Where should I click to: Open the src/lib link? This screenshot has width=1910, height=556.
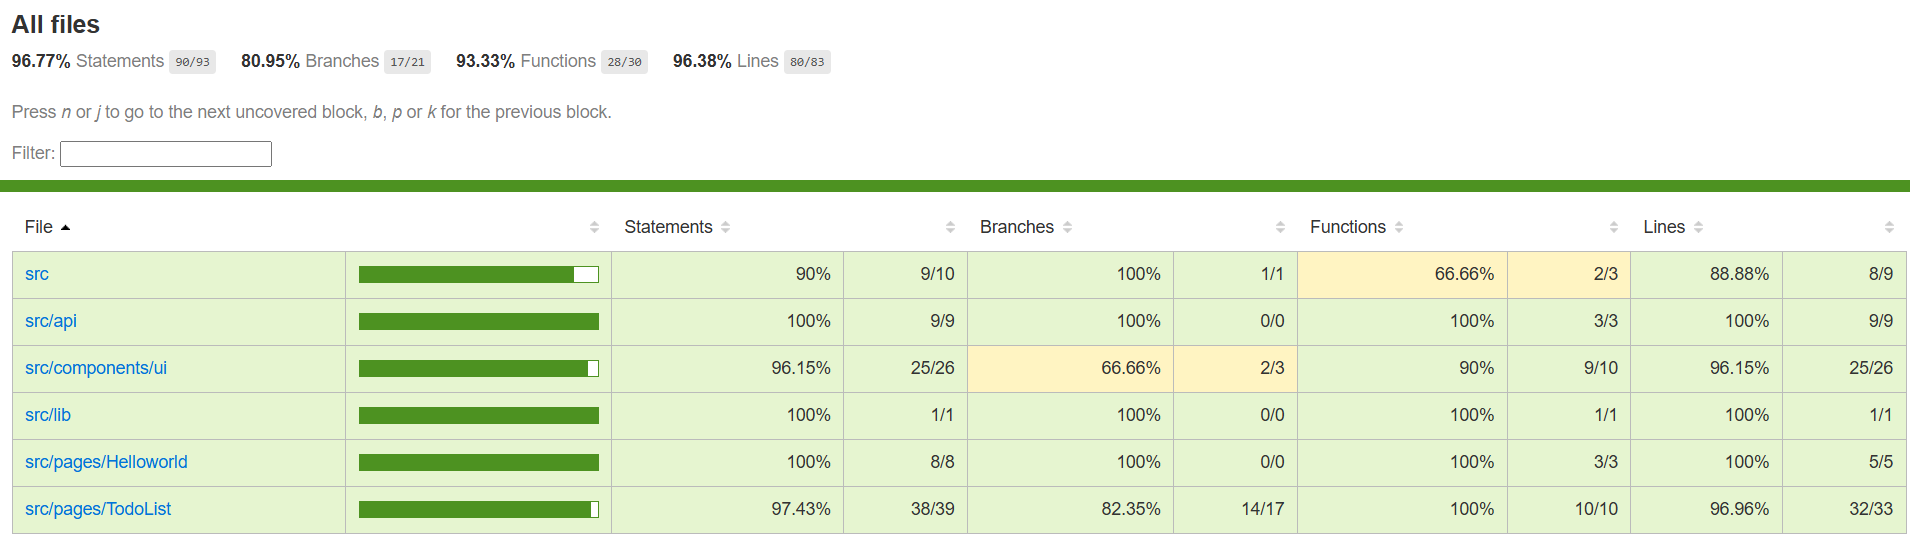pos(48,415)
